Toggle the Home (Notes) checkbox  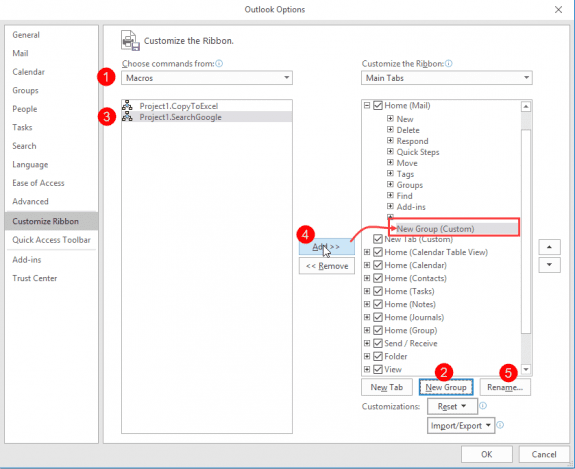(378, 304)
